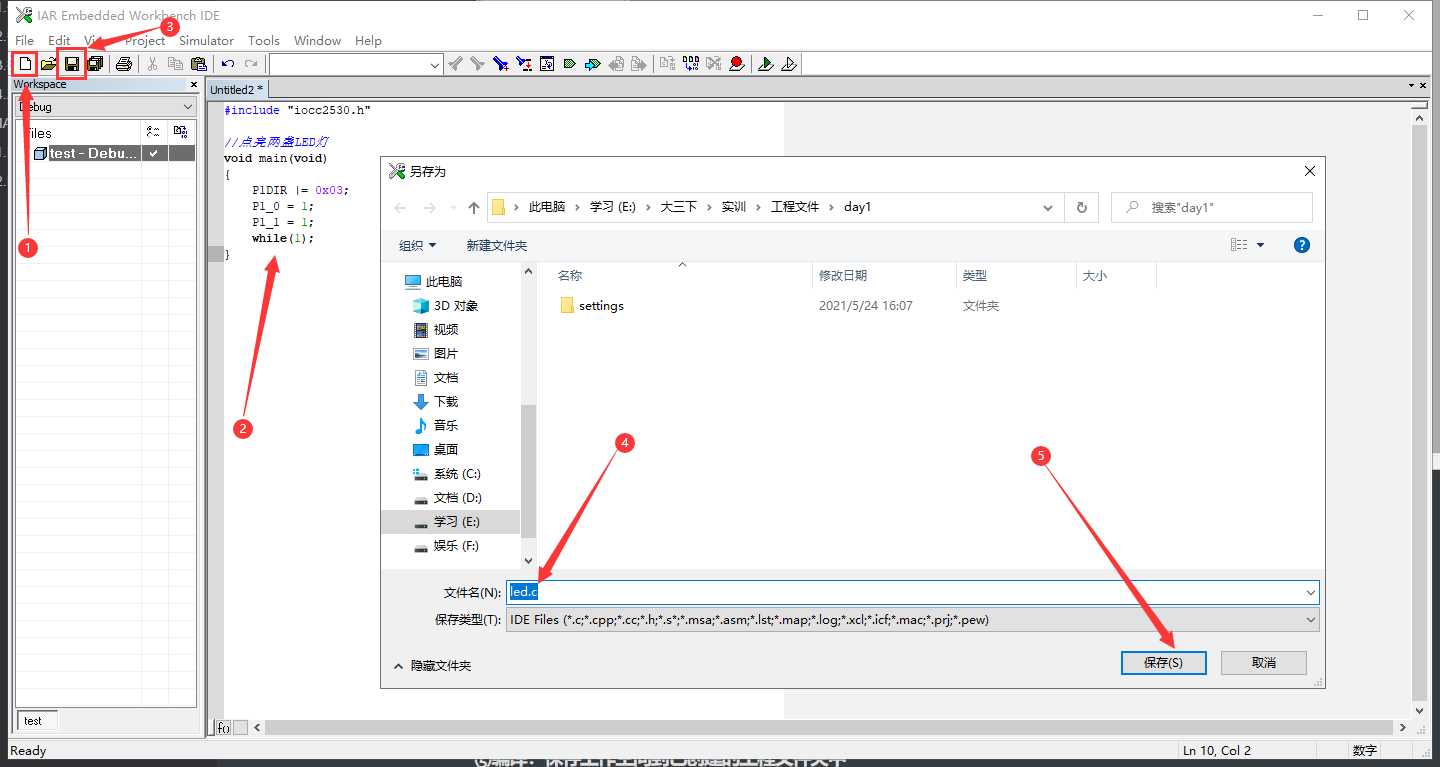Viewport: 1440px width, 767px height.
Task: Select the settings folder in file list
Action: [x=601, y=306]
